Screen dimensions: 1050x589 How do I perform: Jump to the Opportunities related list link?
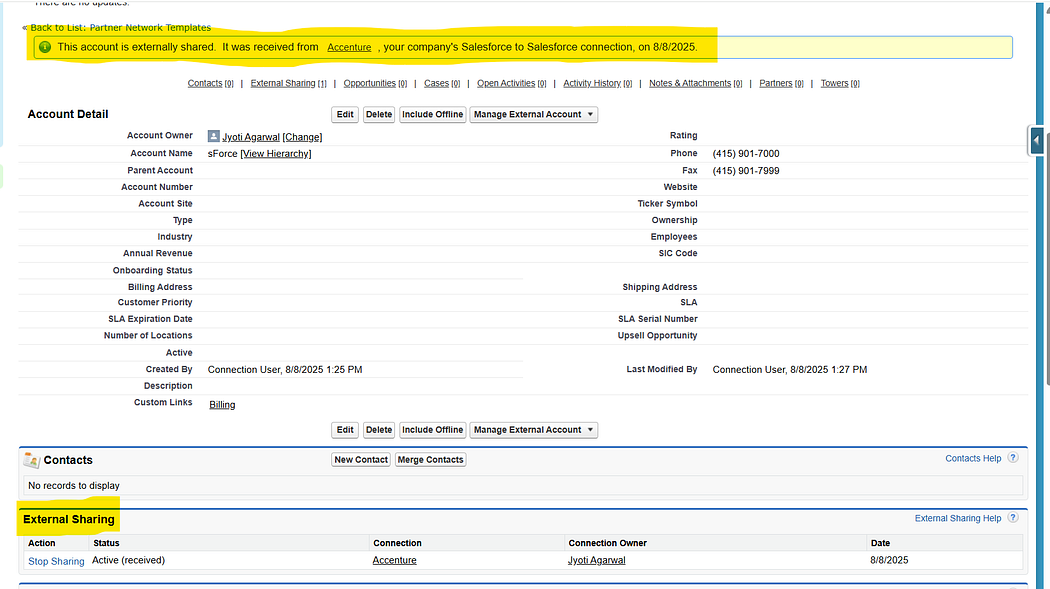pos(369,84)
